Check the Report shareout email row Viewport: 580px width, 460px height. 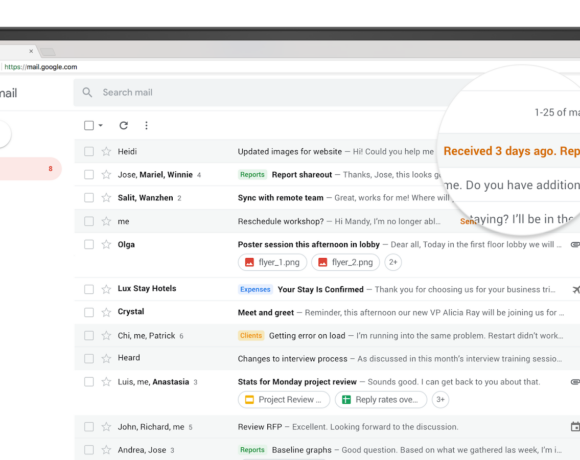tap(89, 175)
